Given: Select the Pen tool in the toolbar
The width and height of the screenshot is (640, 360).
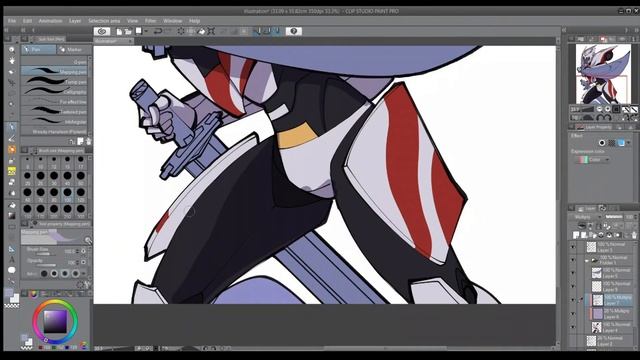Looking at the screenshot, I should [11, 127].
